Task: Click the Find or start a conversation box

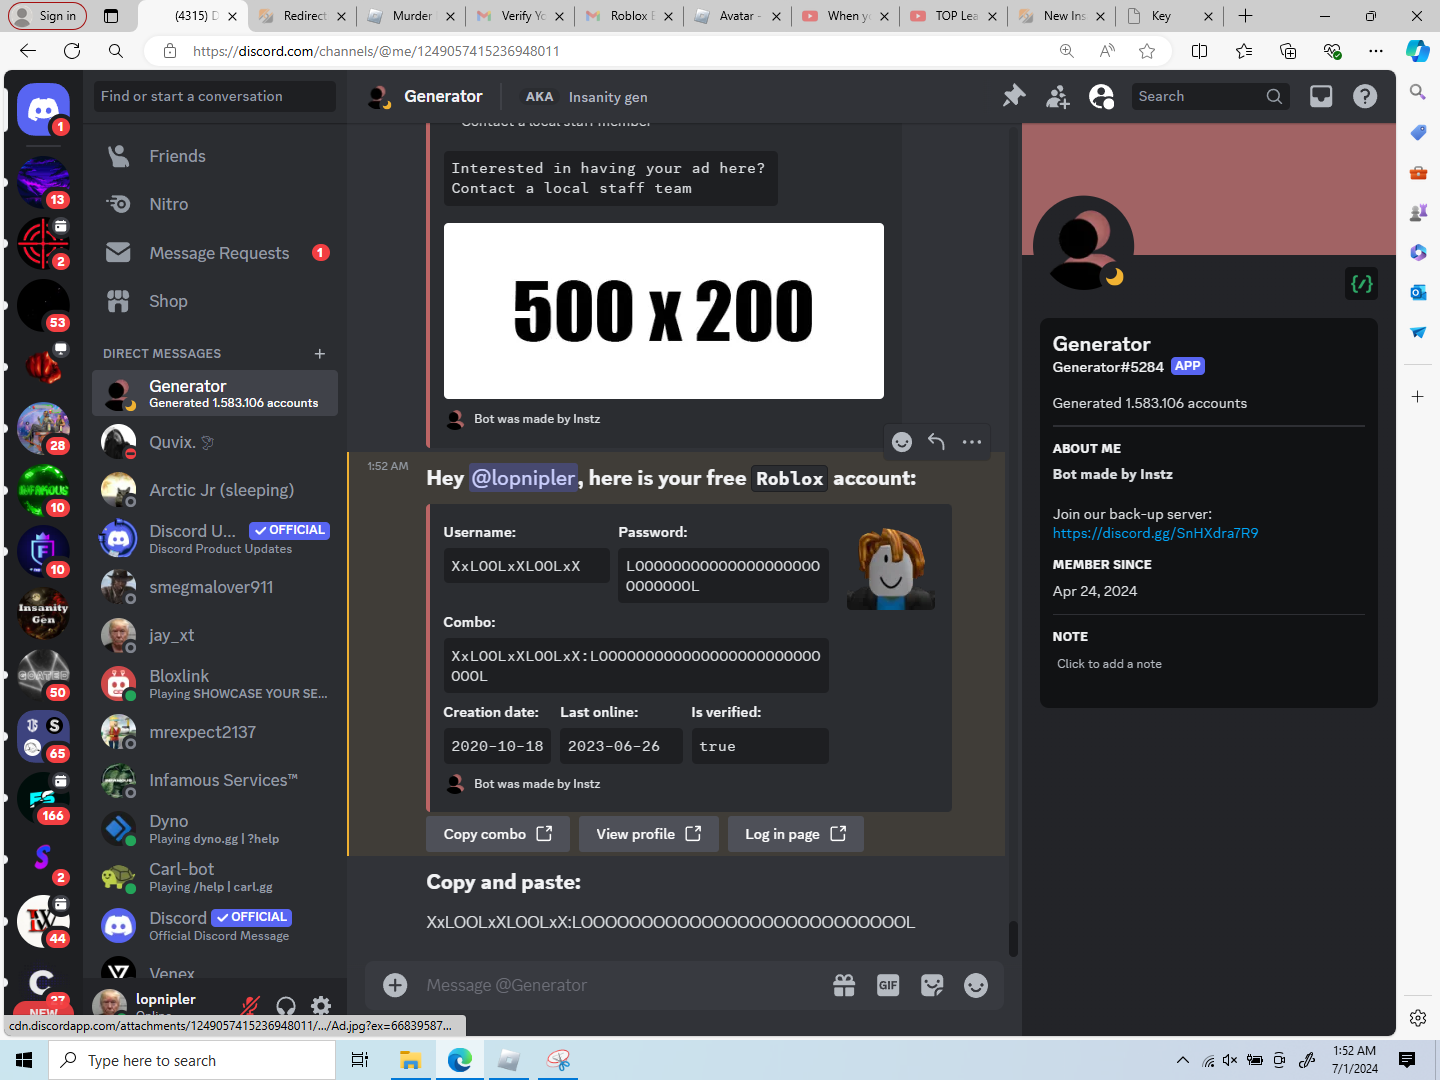Action: coord(215,96)
